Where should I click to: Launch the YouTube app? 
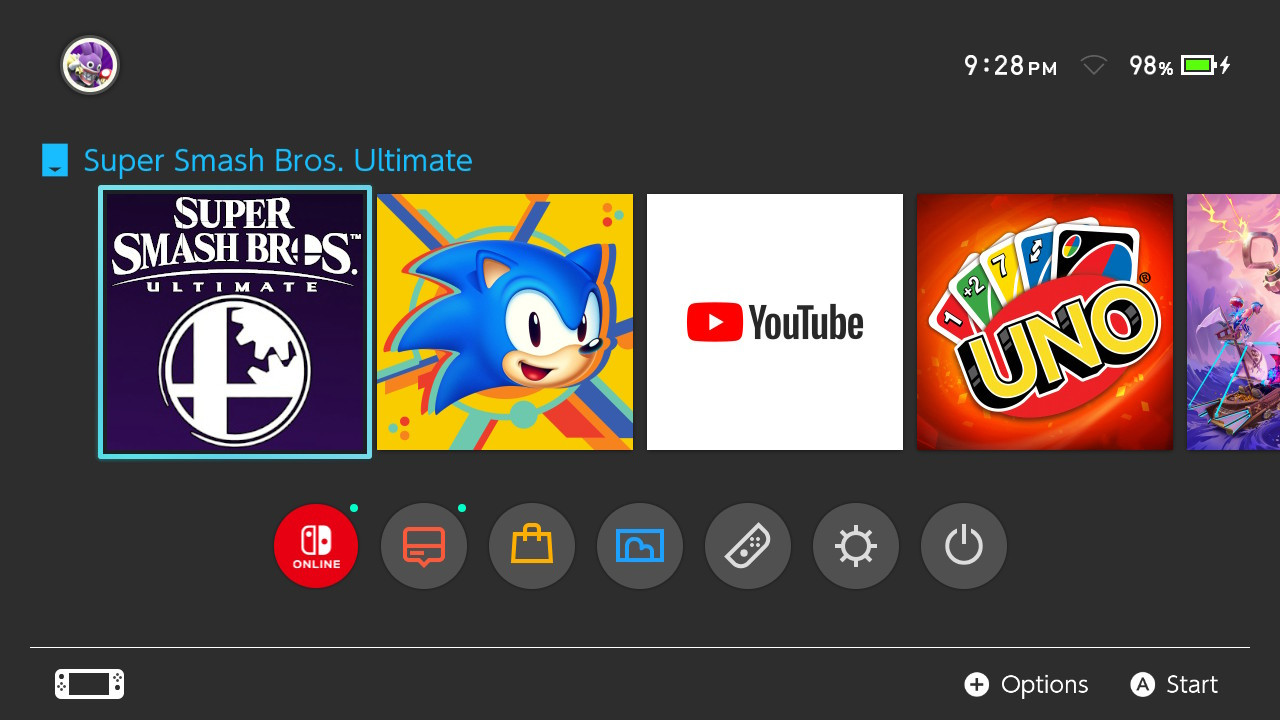[x=774, y=322]
